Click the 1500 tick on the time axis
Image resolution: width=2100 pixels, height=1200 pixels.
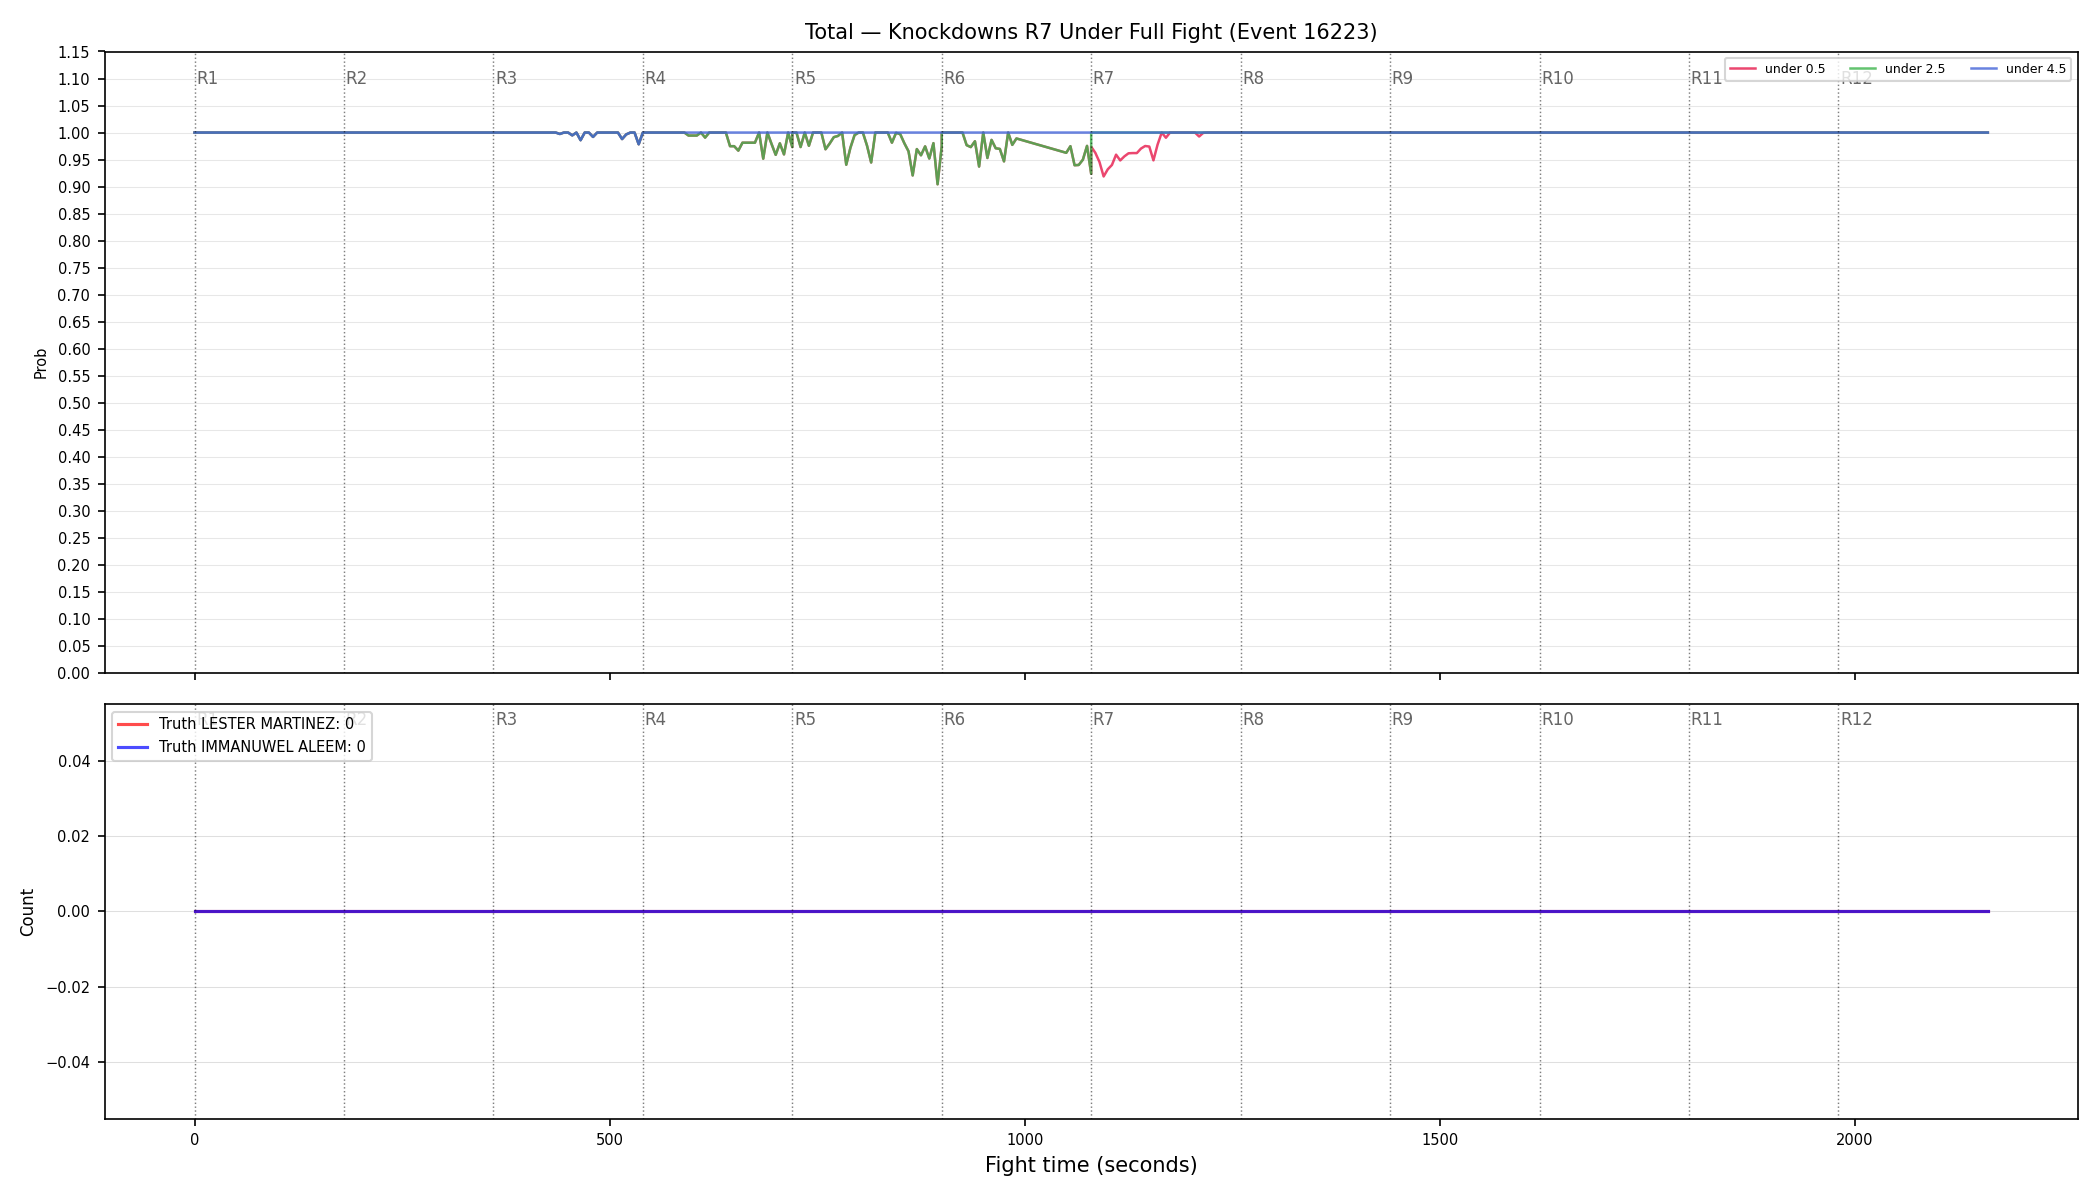pos(1440,1139)
